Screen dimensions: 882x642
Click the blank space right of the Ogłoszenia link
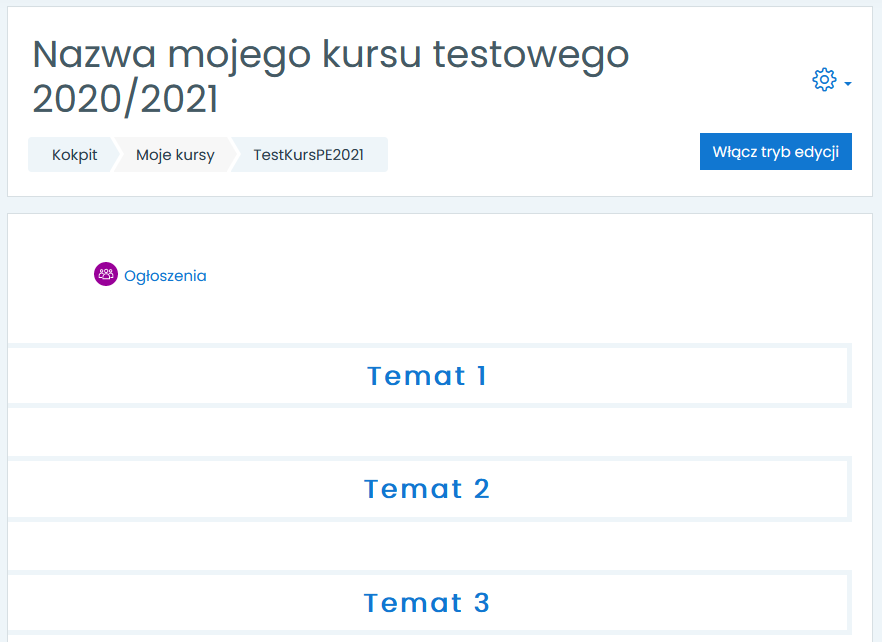500,276
